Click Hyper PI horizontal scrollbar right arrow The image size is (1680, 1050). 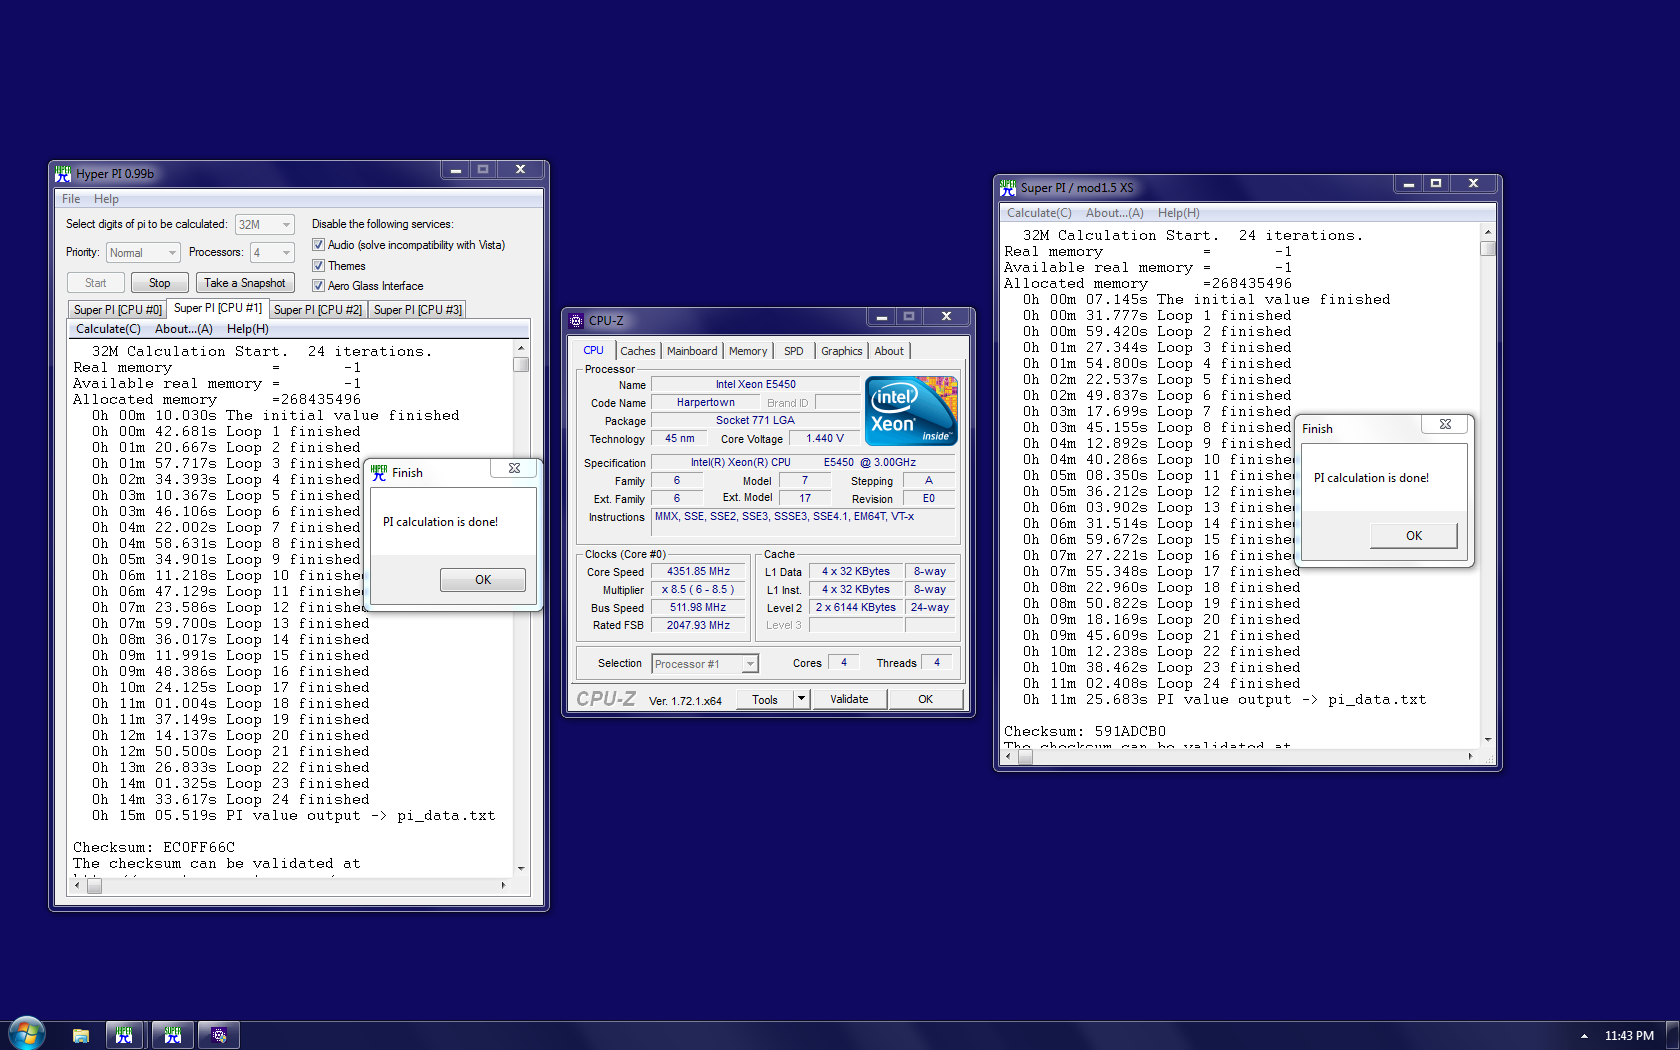pos(503,885)
